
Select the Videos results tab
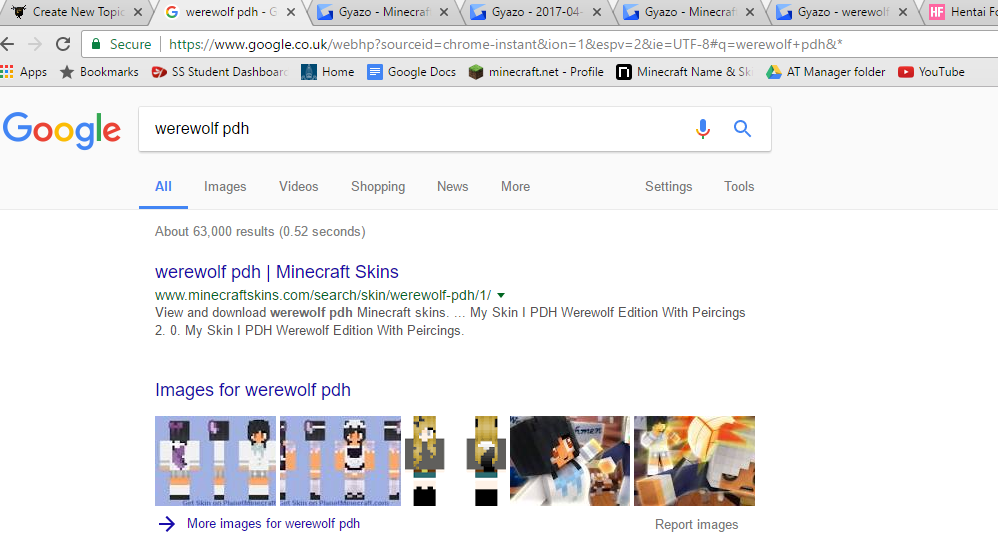point(299,187)
